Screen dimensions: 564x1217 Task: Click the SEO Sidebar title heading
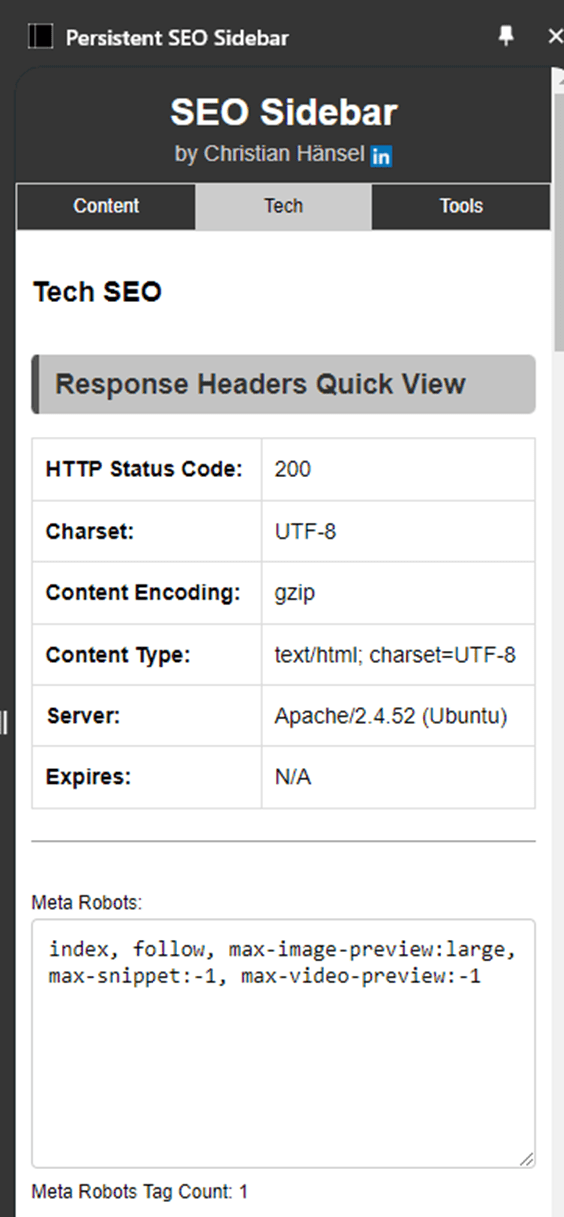click(284, 112)
